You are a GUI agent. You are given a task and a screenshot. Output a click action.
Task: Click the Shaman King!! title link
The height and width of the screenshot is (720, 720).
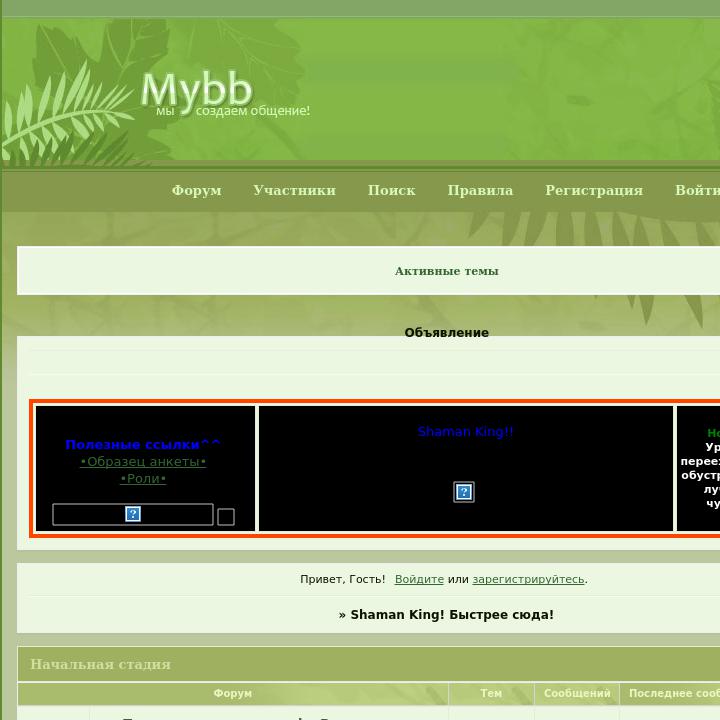coord(465,431)
